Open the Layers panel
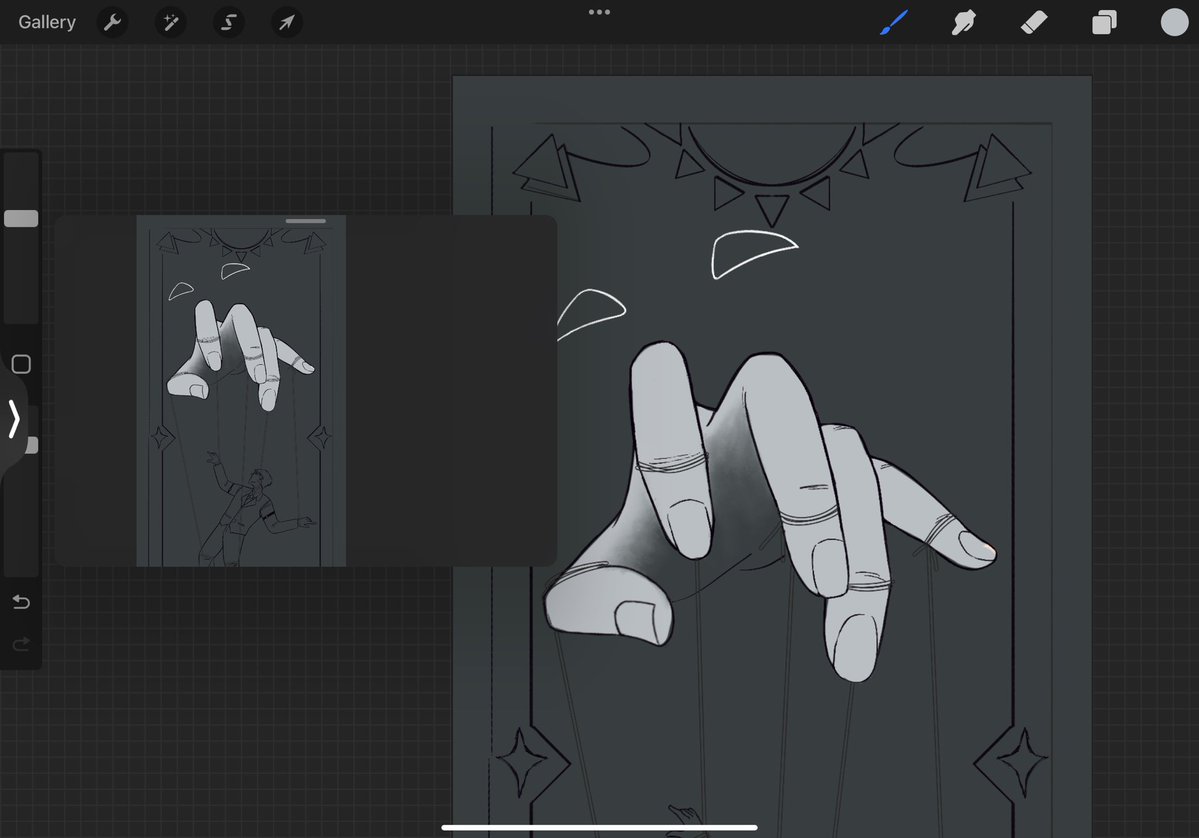Image resolution: width=1199 pixels, height=838 pixels. (x=1103, y=22)
